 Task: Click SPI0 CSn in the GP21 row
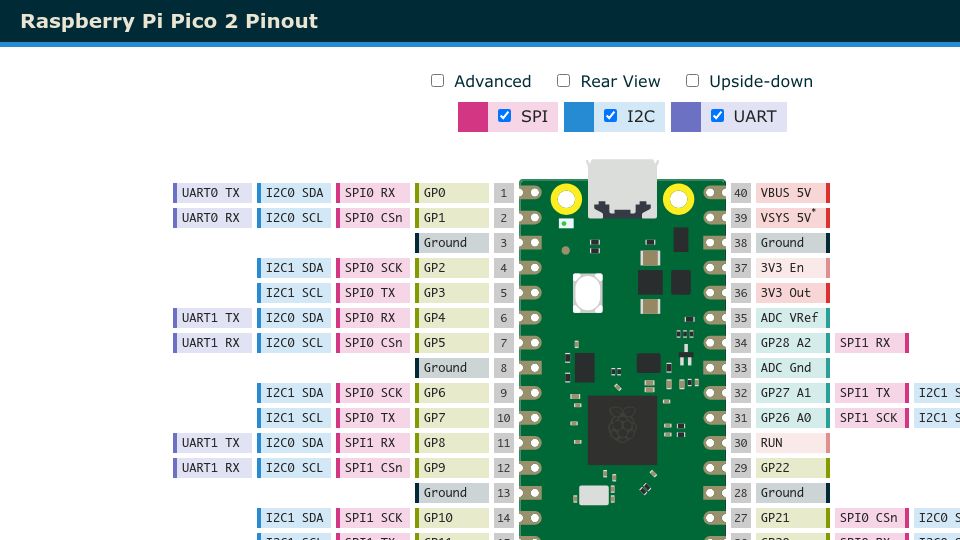(x=872, y=518)
